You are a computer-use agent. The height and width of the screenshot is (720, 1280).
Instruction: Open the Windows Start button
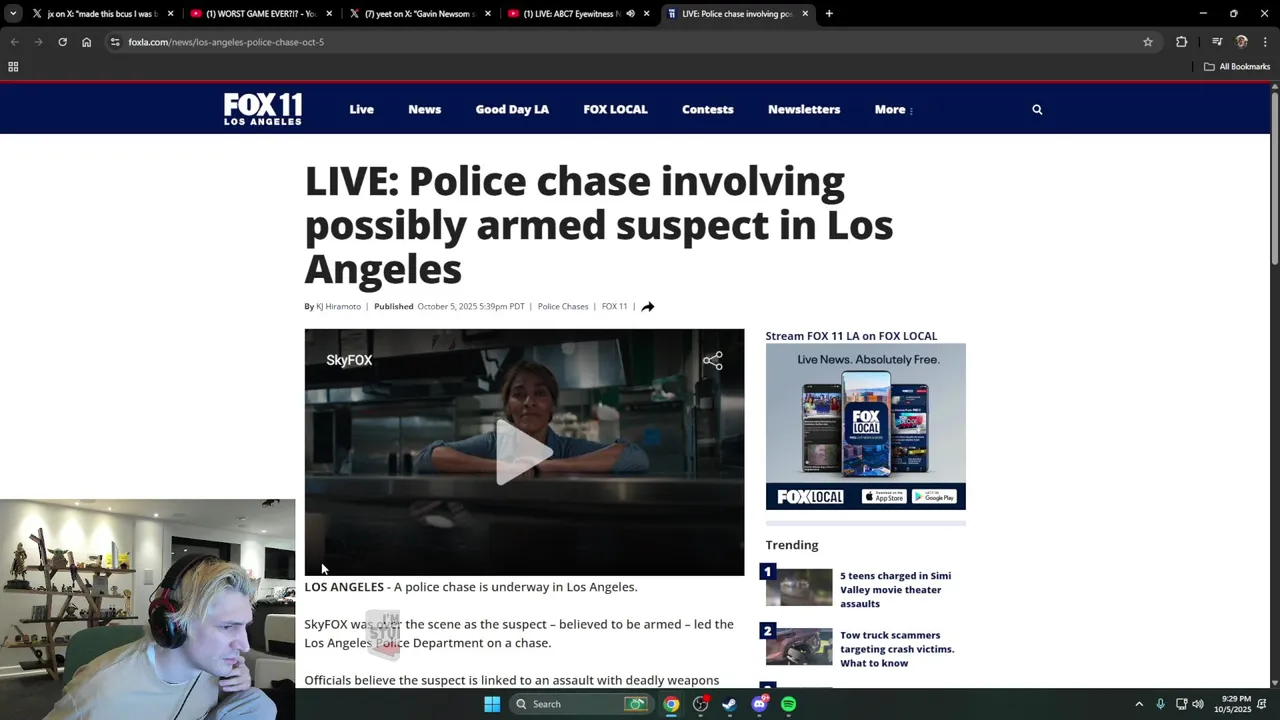pyautogui.click(x=492, y=704)
